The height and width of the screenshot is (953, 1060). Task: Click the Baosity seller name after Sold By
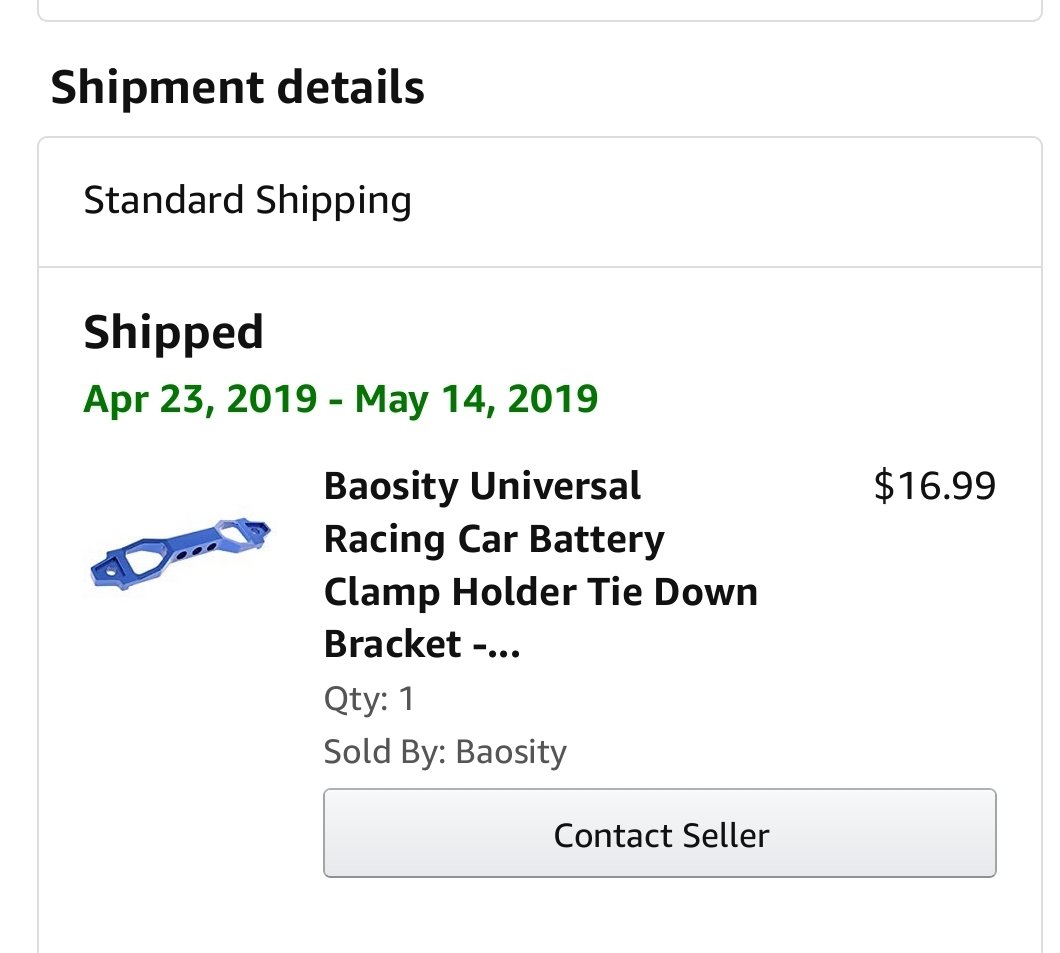(x=511, y=752)
